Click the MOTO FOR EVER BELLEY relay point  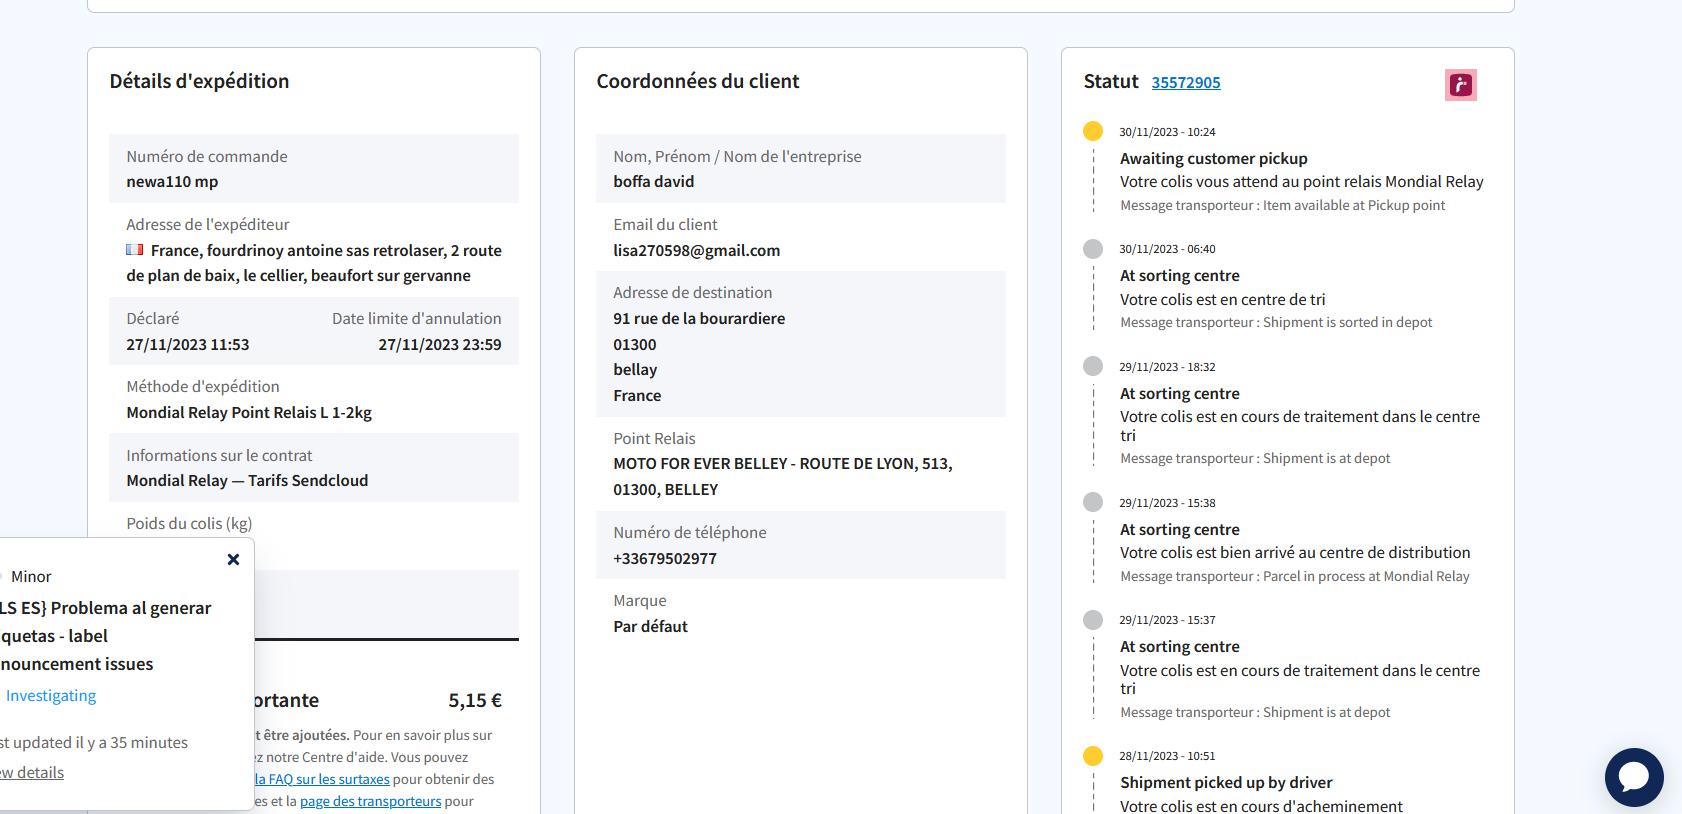[783, 477]
